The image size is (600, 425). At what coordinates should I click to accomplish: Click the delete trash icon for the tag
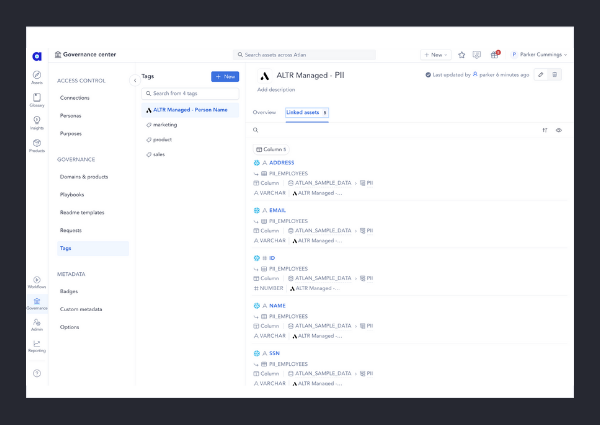[556, 74]
